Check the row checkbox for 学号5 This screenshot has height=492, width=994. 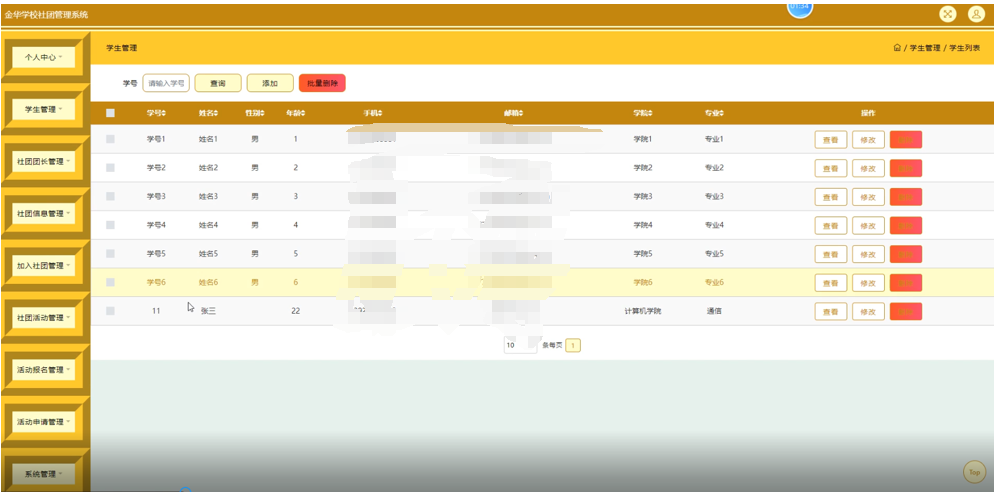pos(110,254)
